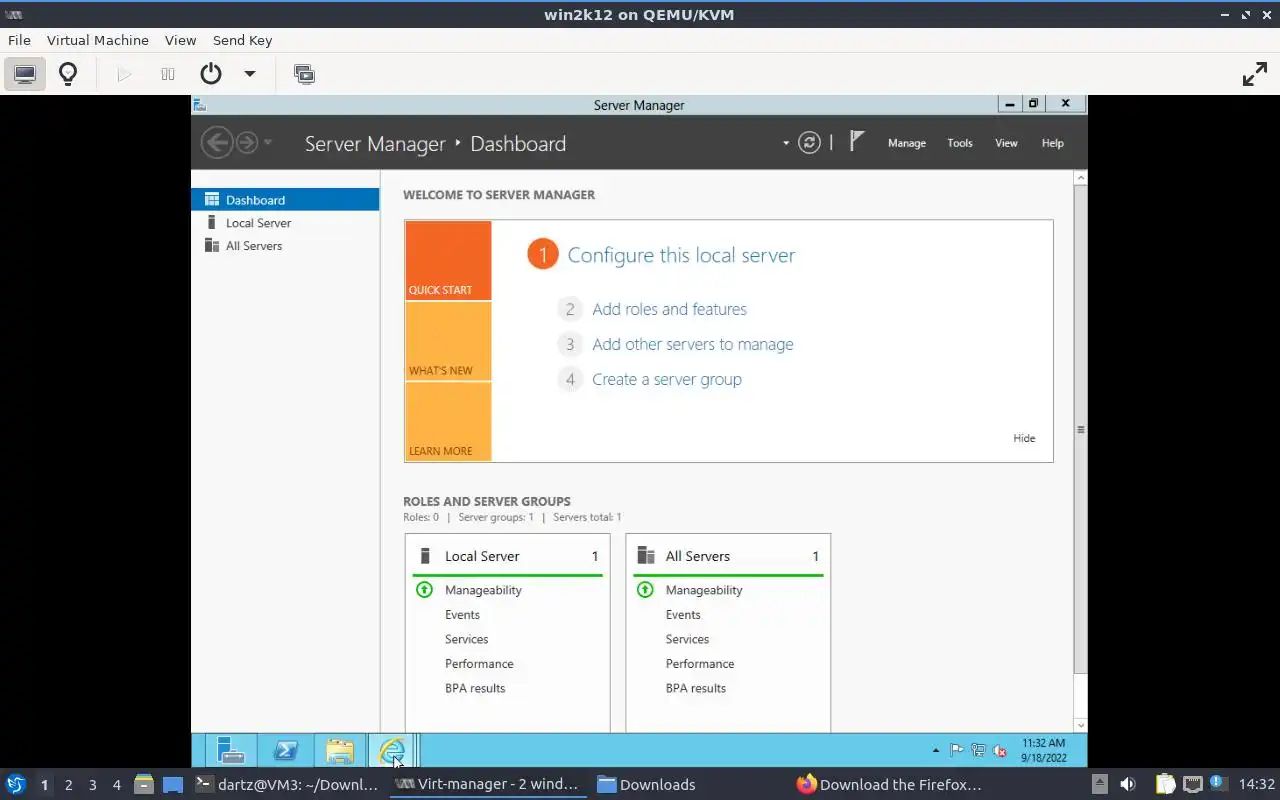Show the graphical console view
1280x800 pixels.
[x=25, y=74]
